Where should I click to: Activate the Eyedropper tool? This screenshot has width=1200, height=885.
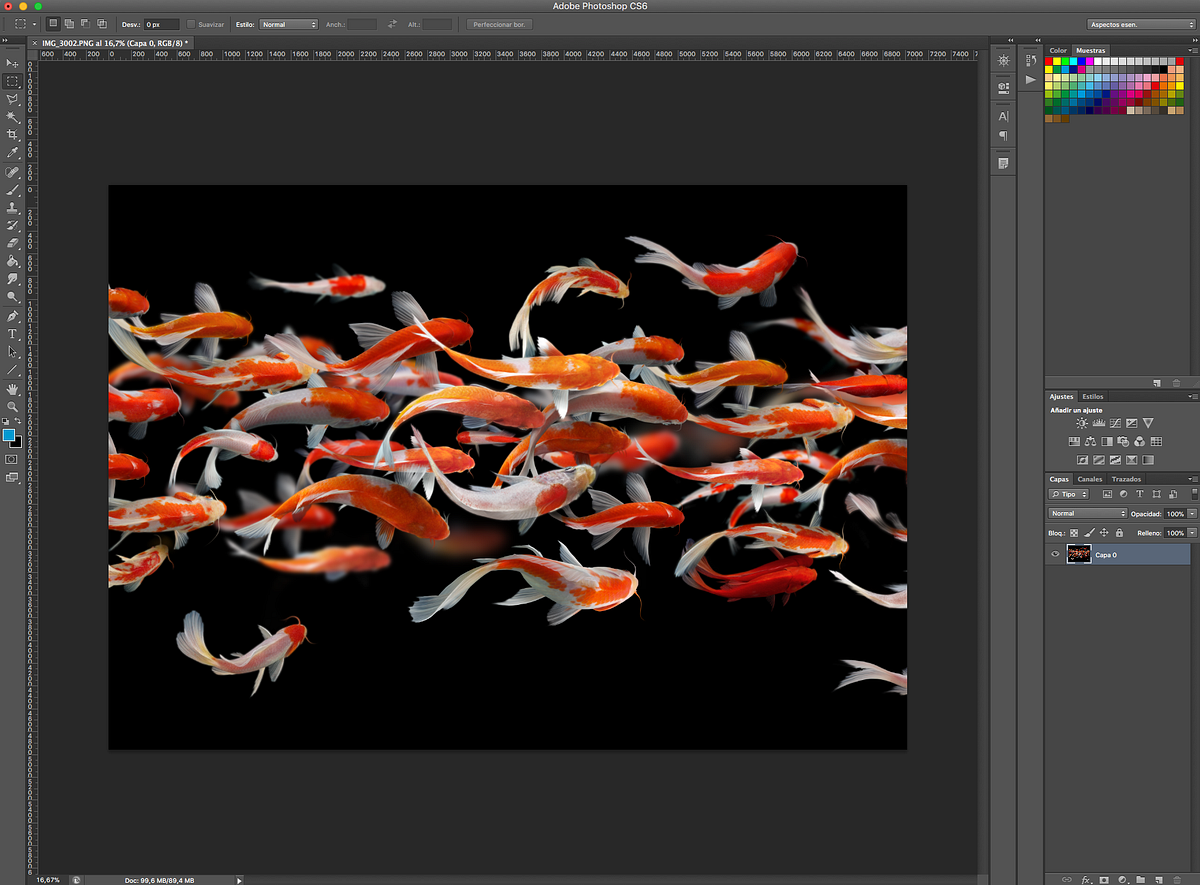pyautogui.click(x=13, y=153)
